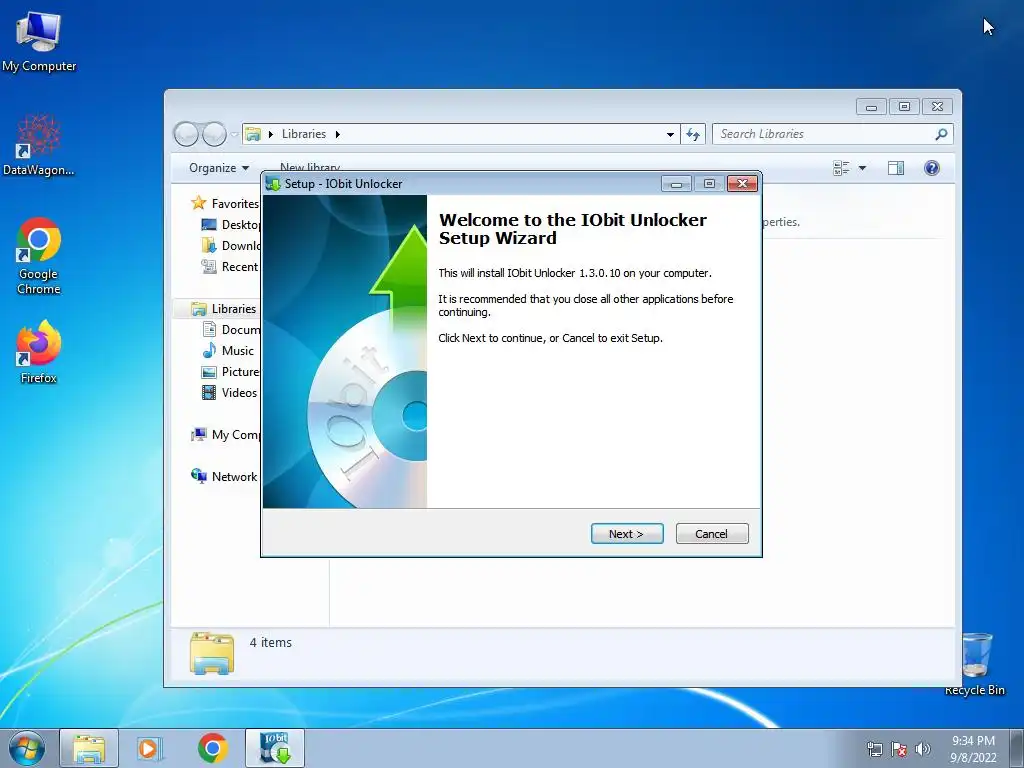Select the DataWagon desktop shortcut

click(x=39, y=144)
